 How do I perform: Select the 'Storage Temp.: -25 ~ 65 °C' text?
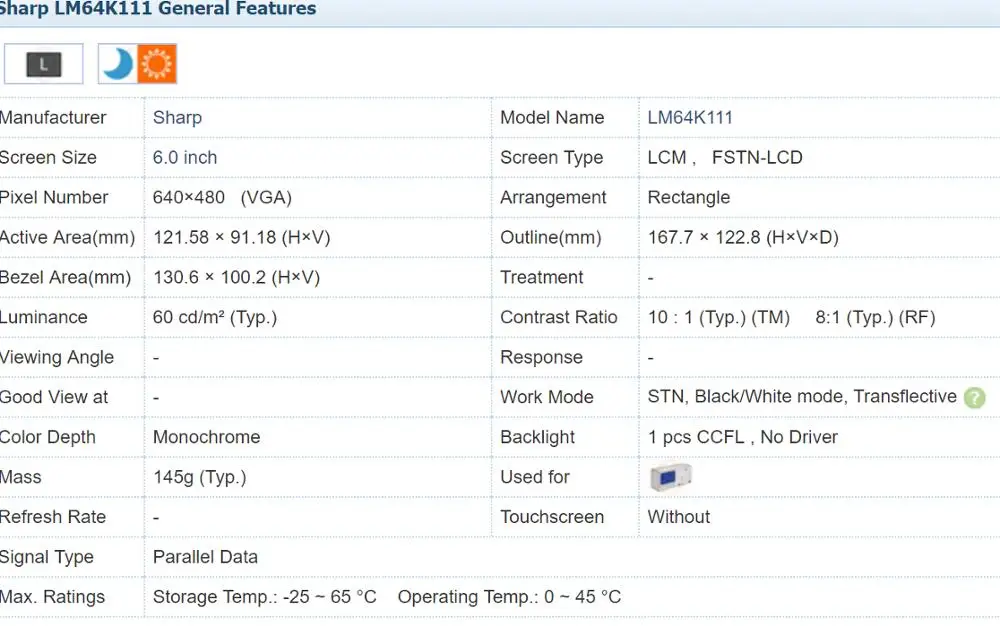[265, 597]
